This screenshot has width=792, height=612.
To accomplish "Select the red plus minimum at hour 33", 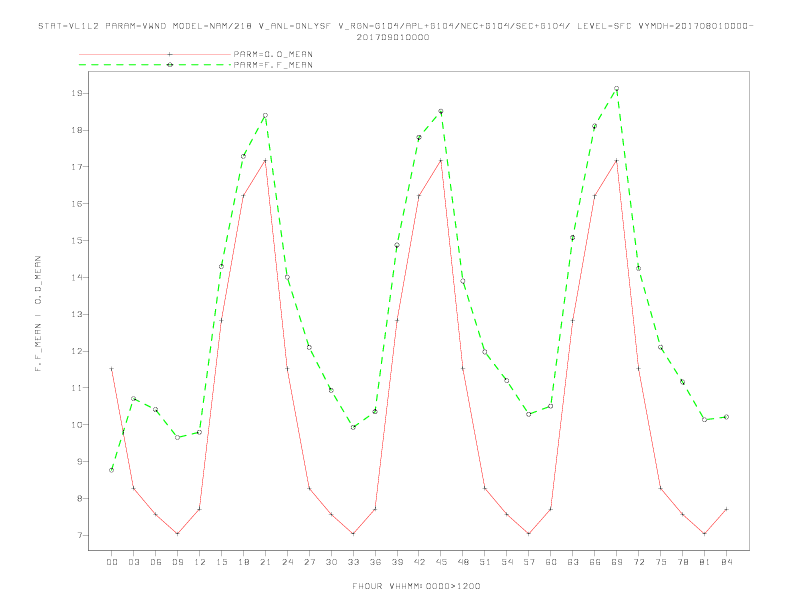I will coord(353,534).
